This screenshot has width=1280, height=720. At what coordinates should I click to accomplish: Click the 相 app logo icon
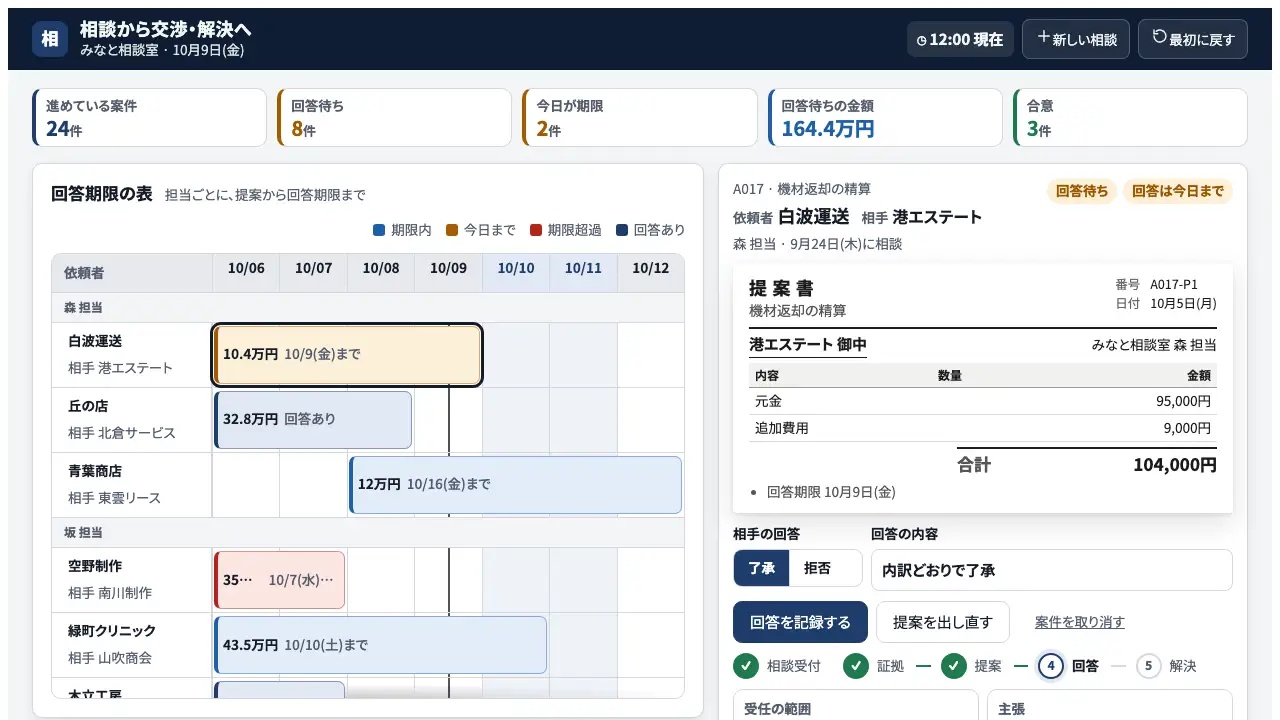pos(50,39)
